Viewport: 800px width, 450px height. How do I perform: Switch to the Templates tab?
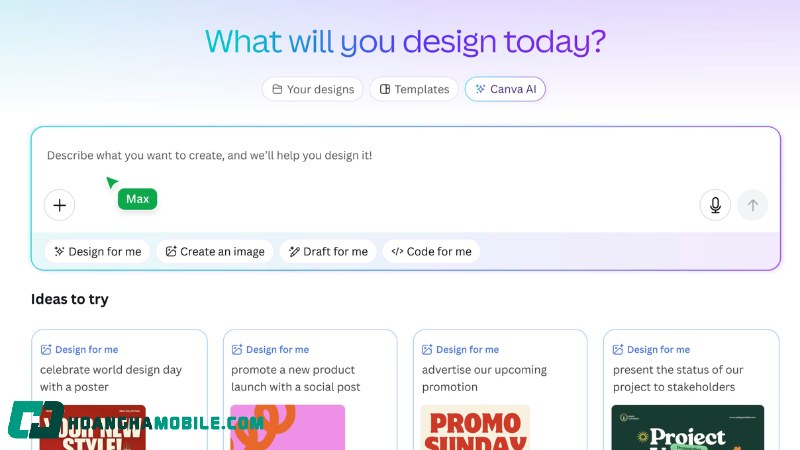point(413,89)
